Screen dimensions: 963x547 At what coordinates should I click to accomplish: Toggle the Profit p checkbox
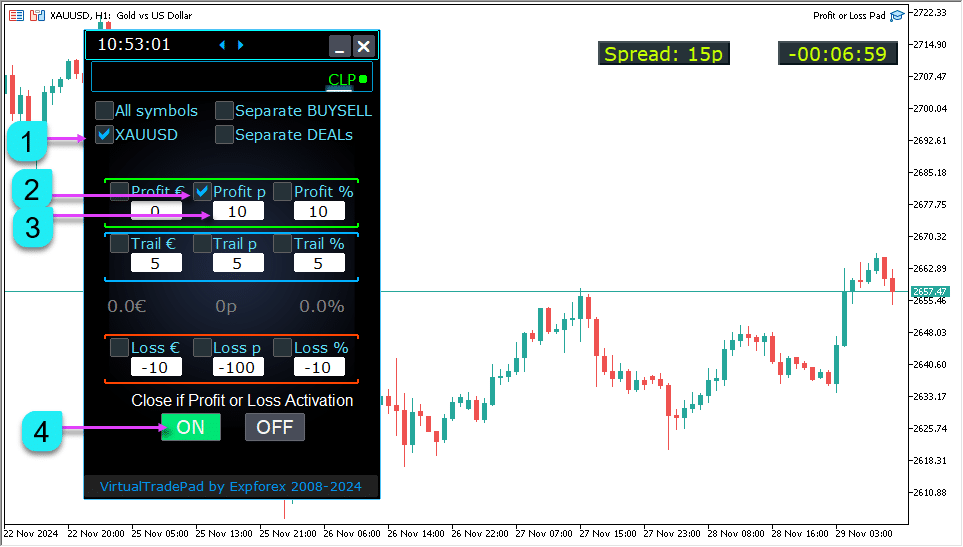pos(202,191)
